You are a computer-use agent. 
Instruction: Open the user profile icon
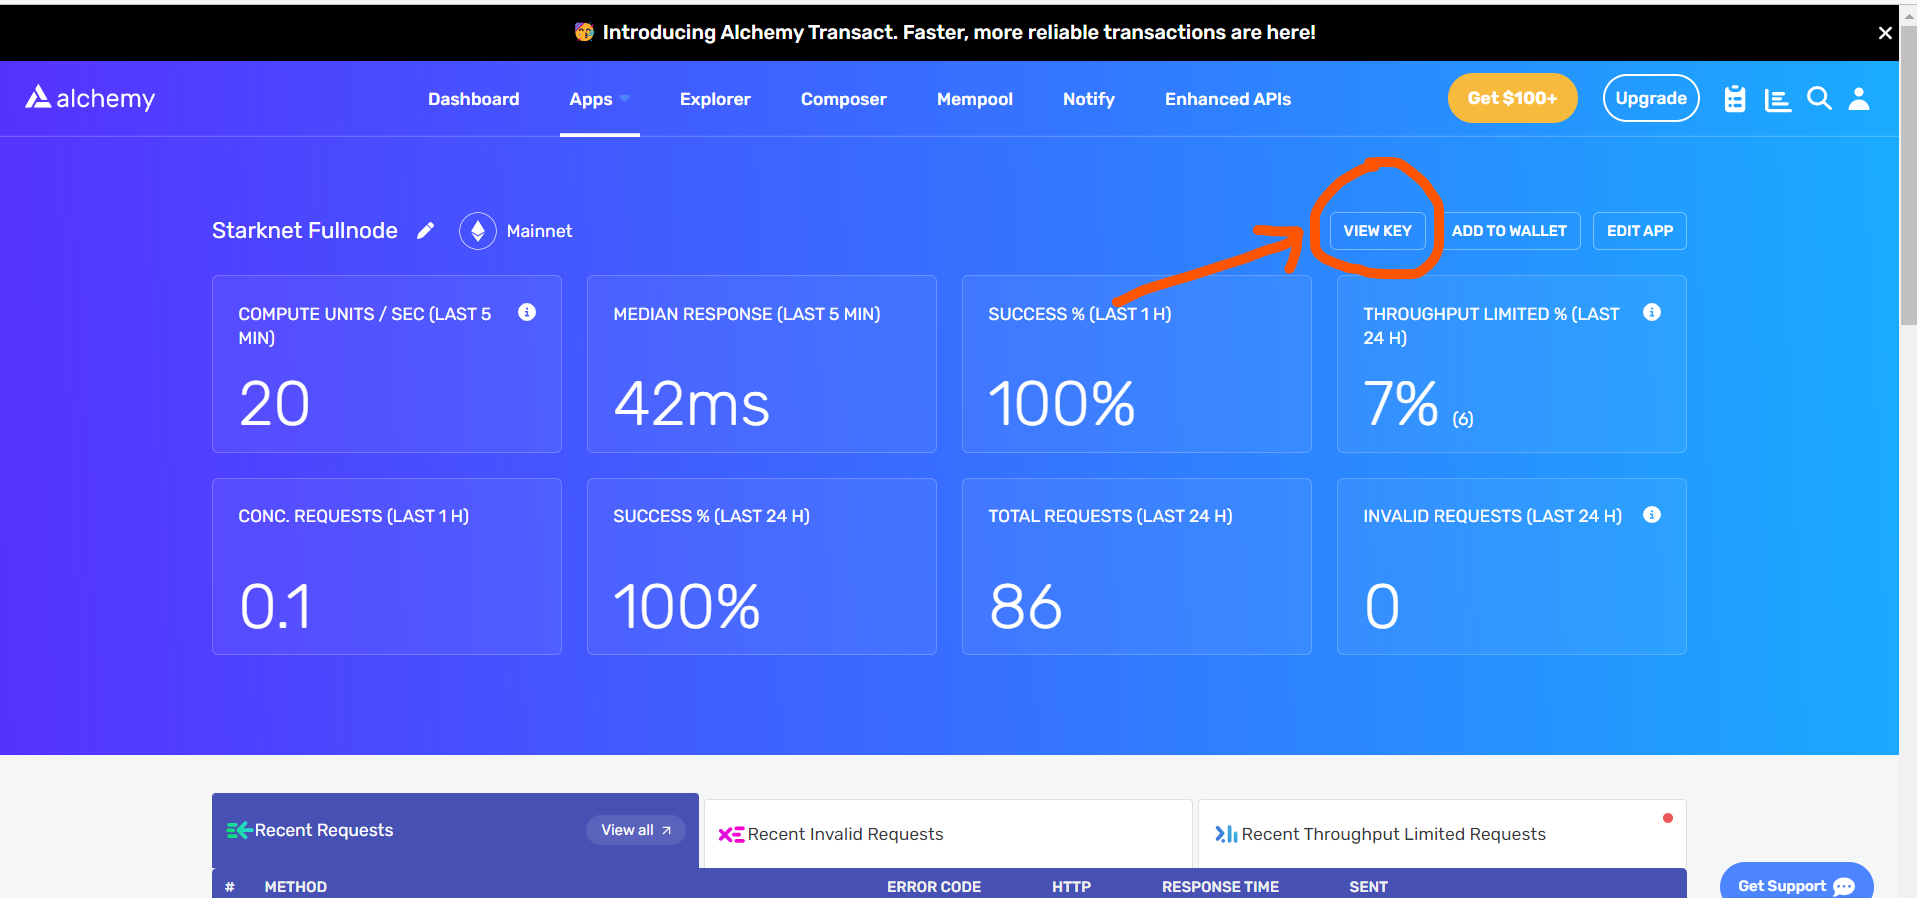tap(1859, 98)
